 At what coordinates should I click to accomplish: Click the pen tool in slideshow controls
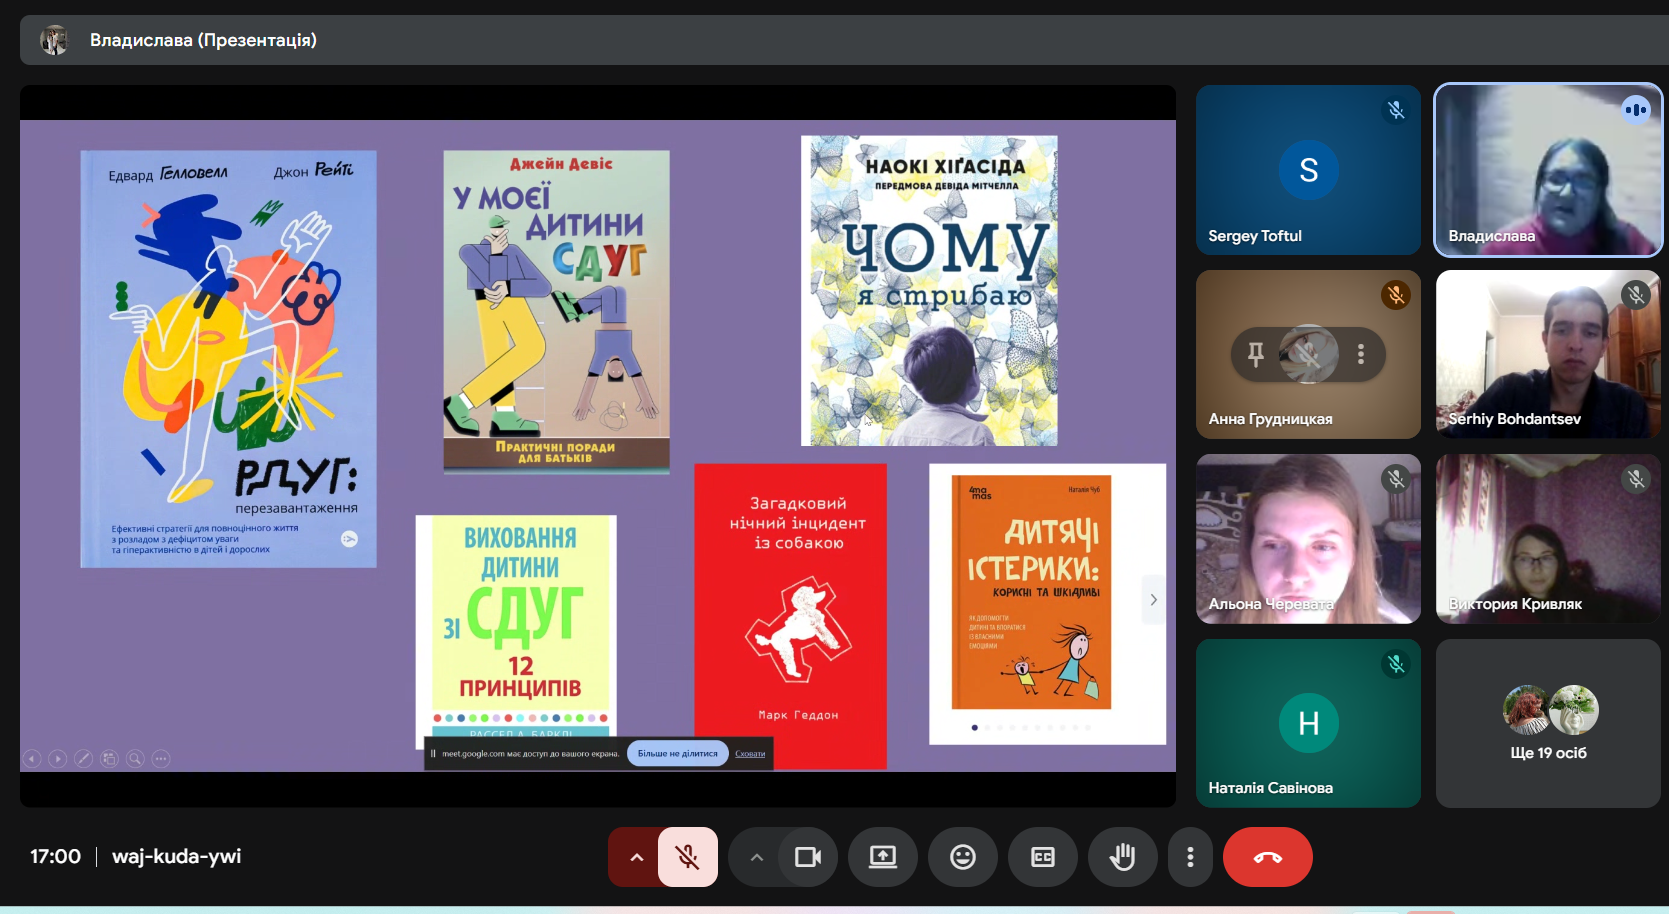[84, 759]
